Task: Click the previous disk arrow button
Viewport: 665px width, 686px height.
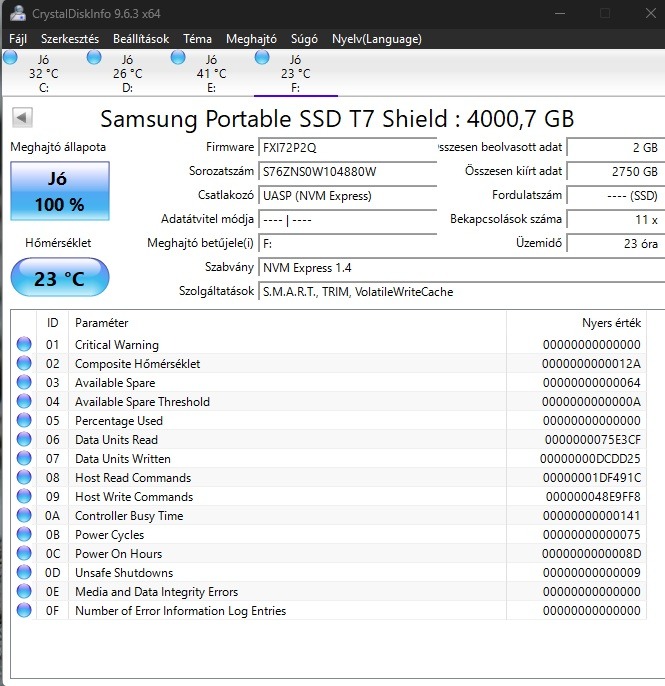Action: pyautogui.click(x=22, y=117)
